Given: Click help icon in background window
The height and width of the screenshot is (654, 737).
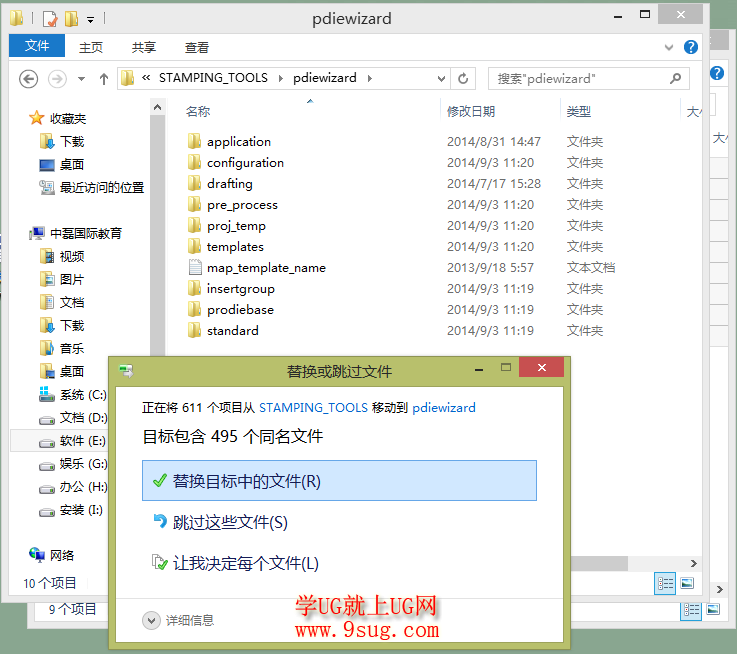Looking at the screenshot, I should point(716,73).
